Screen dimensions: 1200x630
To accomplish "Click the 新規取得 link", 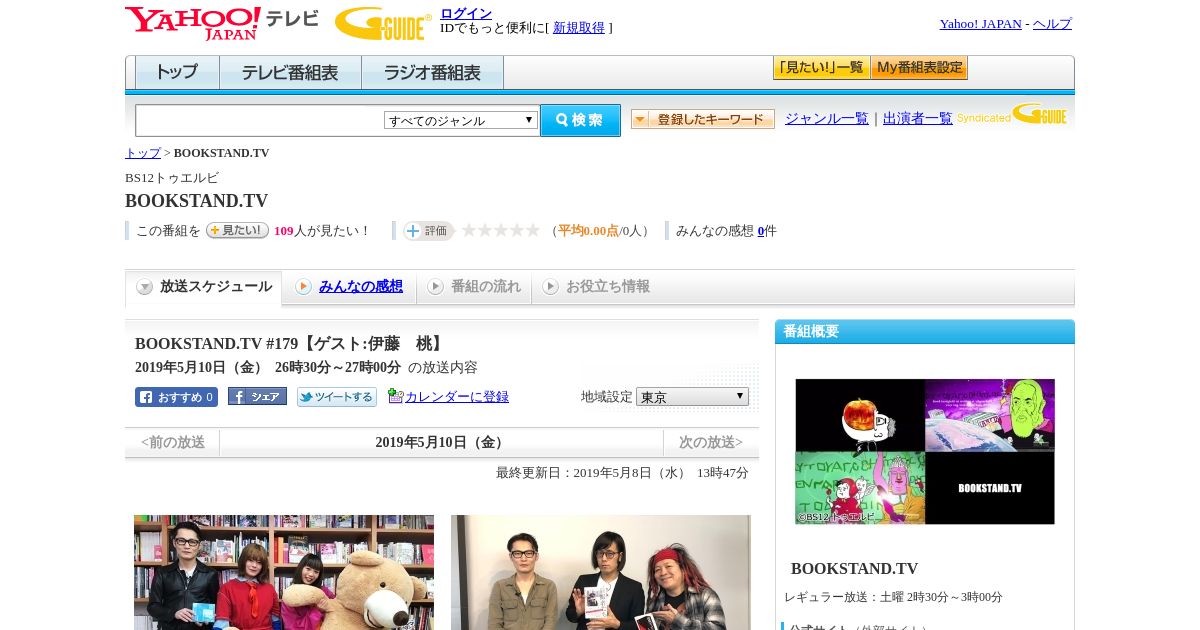I will [x=579, y=28].
